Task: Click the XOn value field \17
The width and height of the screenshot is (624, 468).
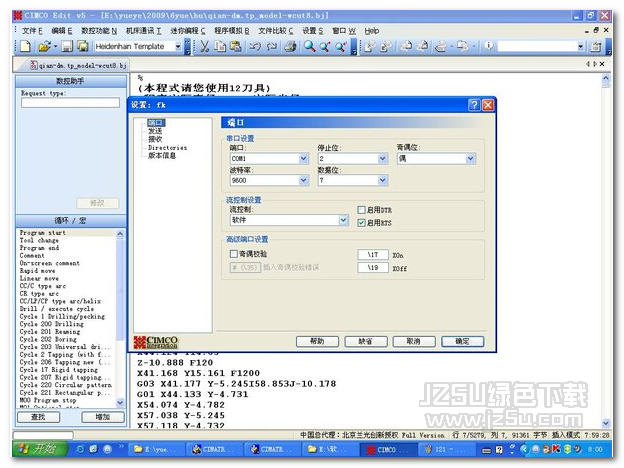Action: click(373, 254)
